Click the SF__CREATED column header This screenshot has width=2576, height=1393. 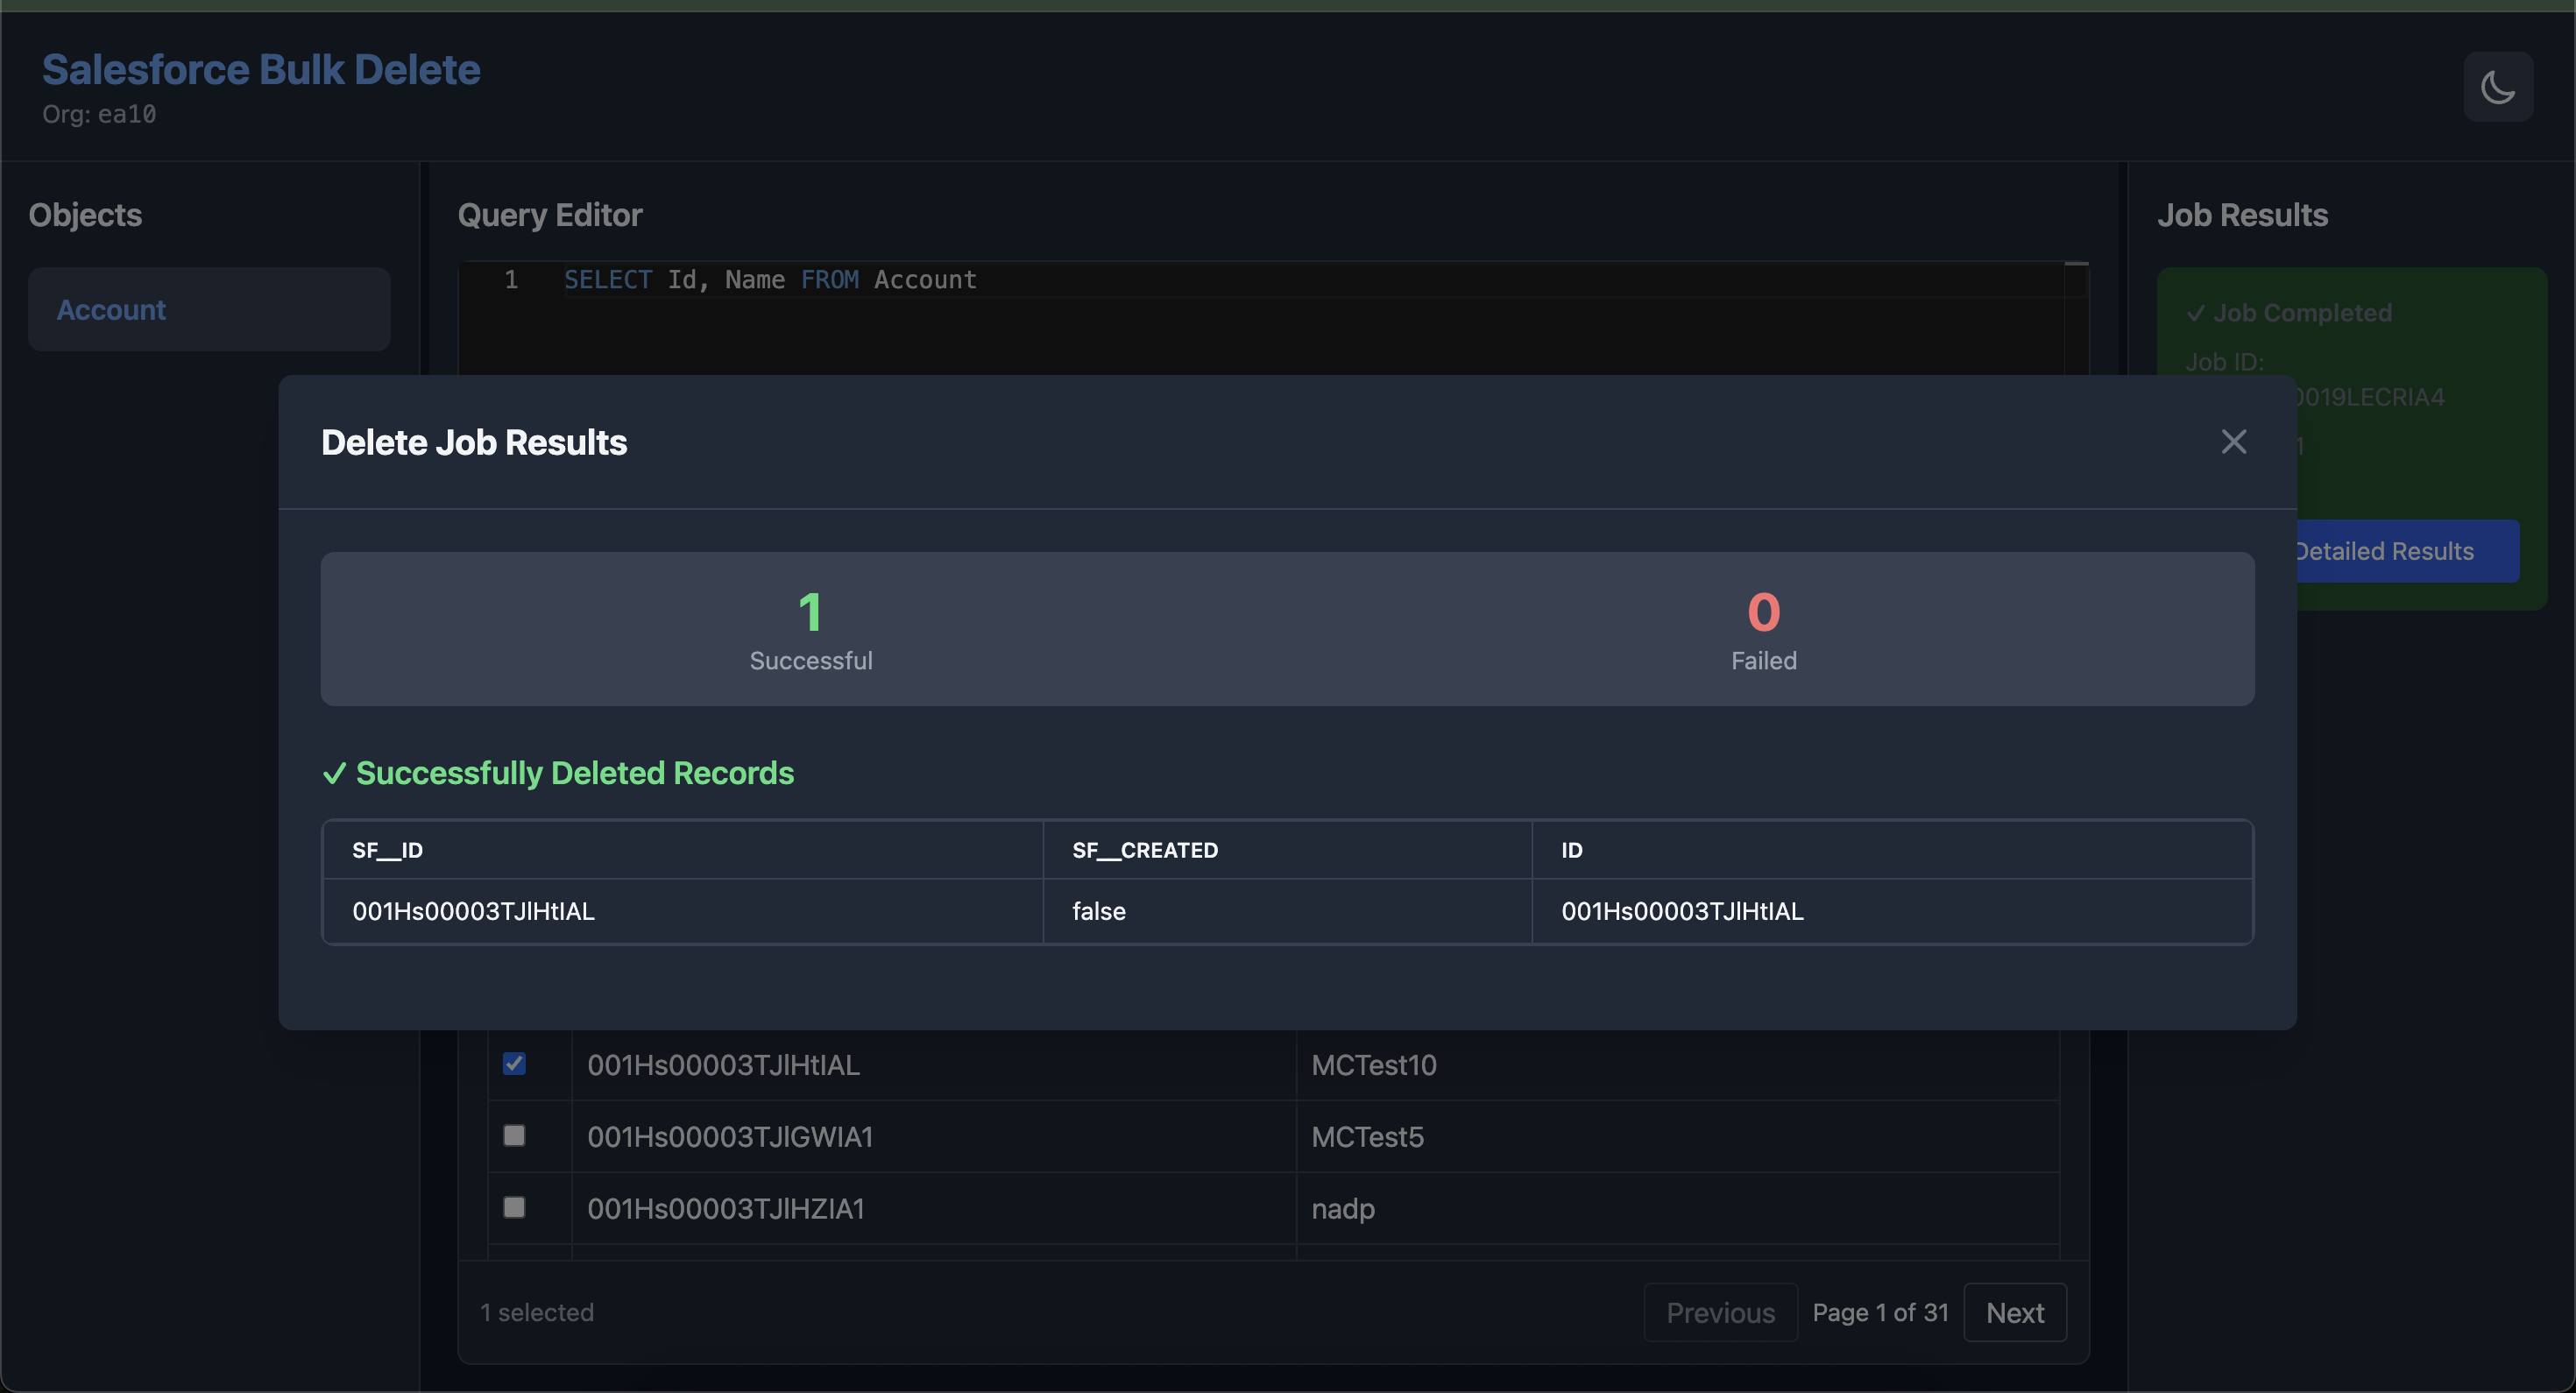point(1144,850)
